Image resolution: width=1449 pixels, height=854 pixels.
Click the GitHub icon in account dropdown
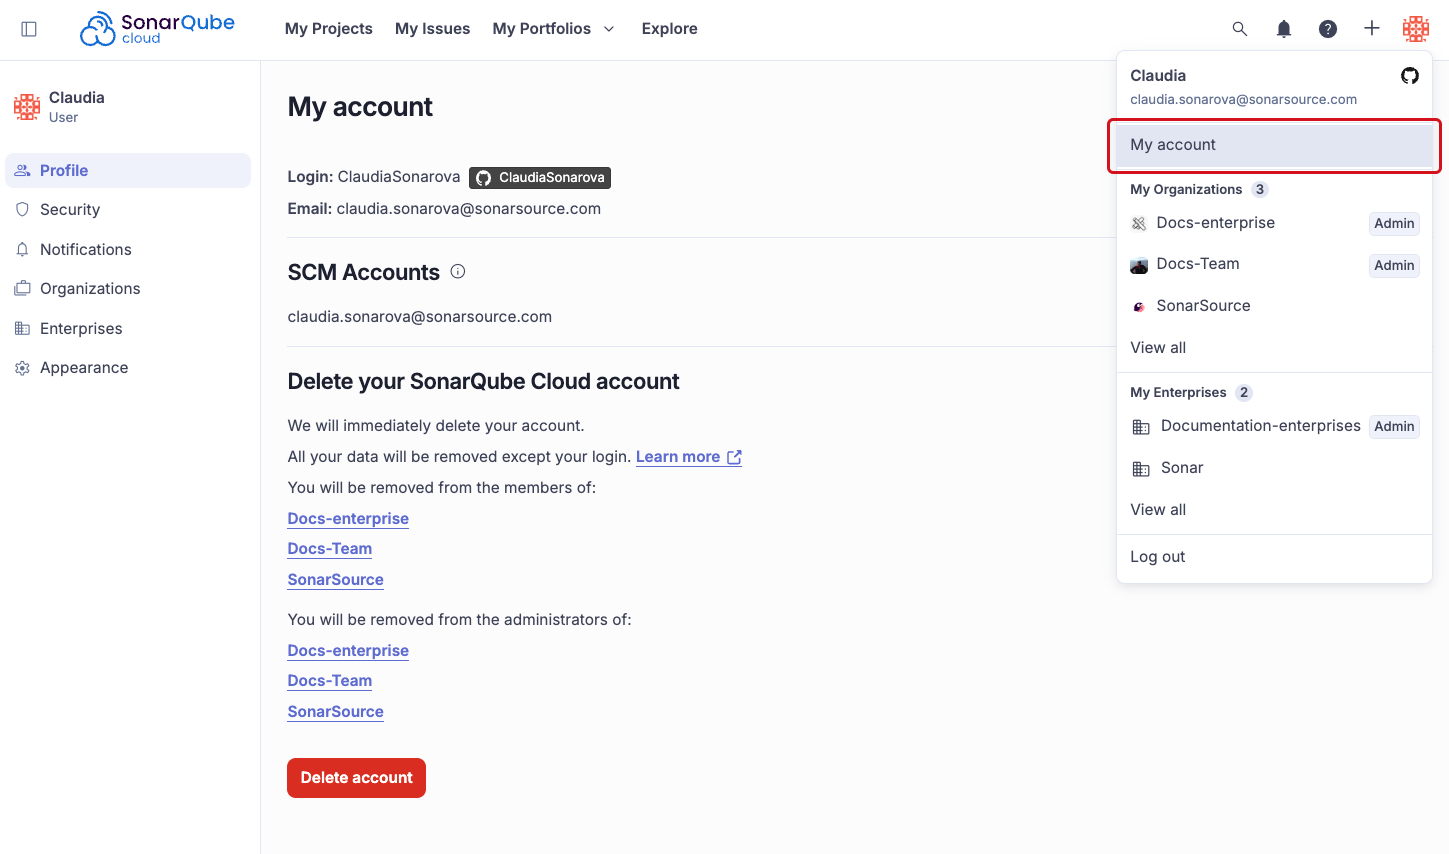pyautogui.click(x=1410, y=76)
